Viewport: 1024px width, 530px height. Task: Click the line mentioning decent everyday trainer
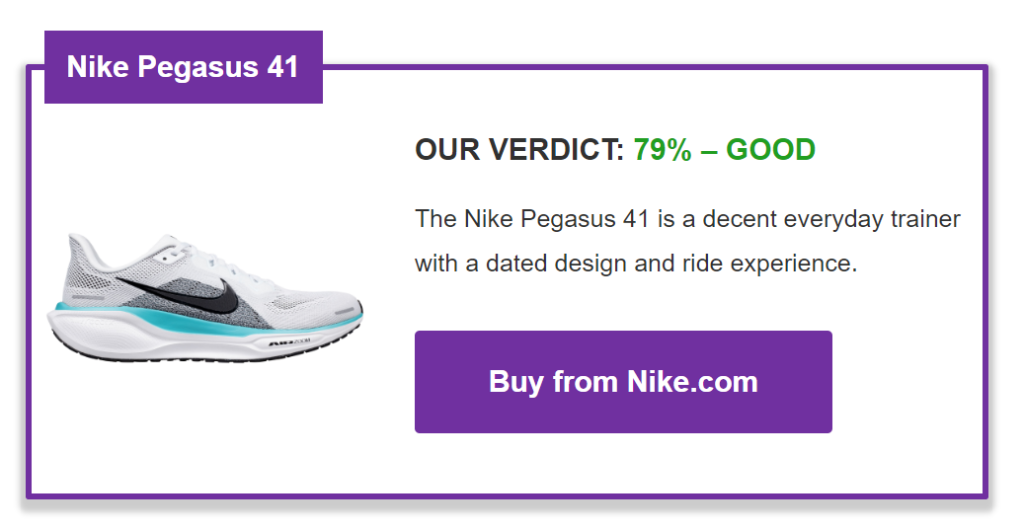point(687,219)
